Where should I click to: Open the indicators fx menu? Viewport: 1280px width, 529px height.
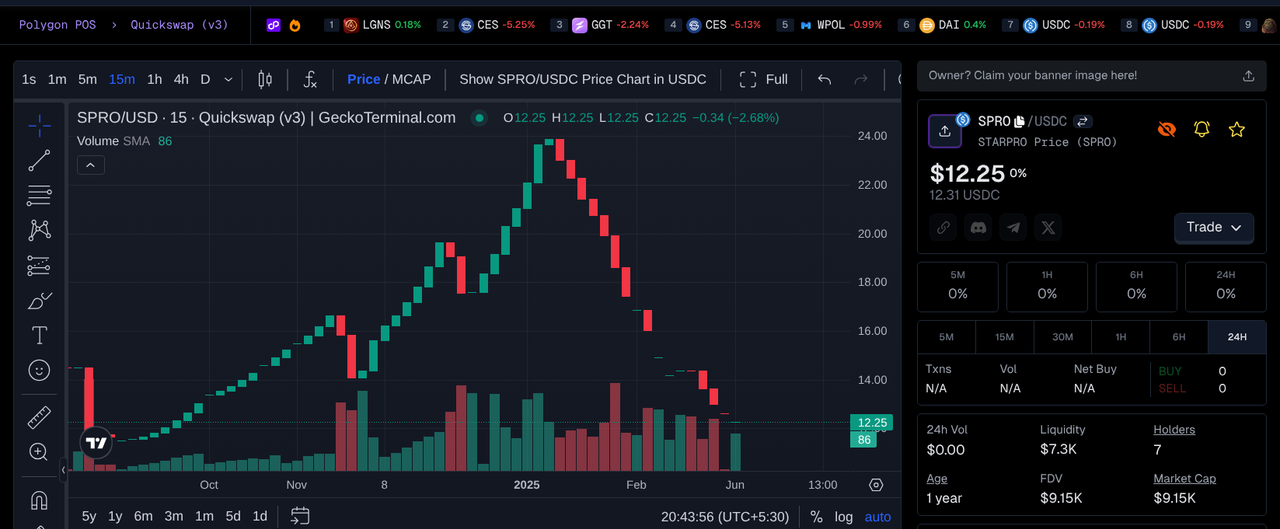pos(310,79)
